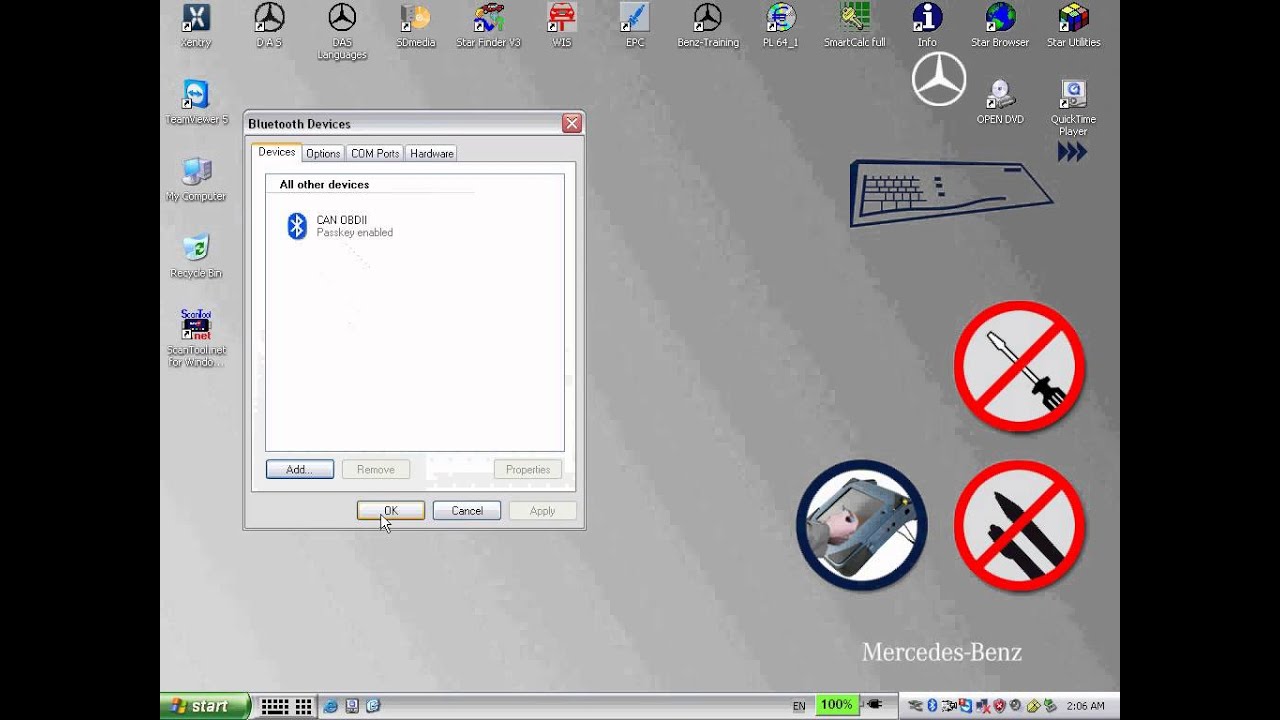Open the Recycle Bin

(196, 256)
